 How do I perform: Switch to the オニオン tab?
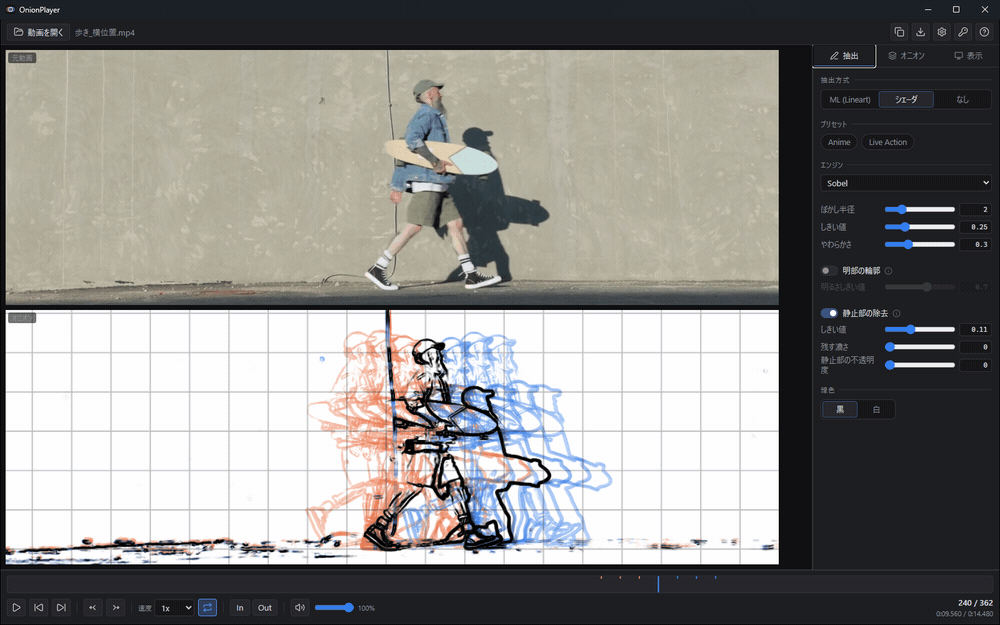[x=906, y=55]
